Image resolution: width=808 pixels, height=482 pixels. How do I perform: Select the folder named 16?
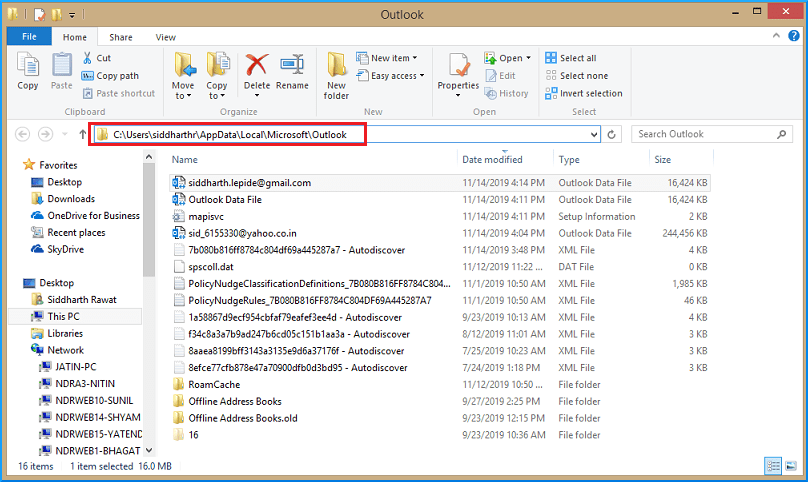440,435
